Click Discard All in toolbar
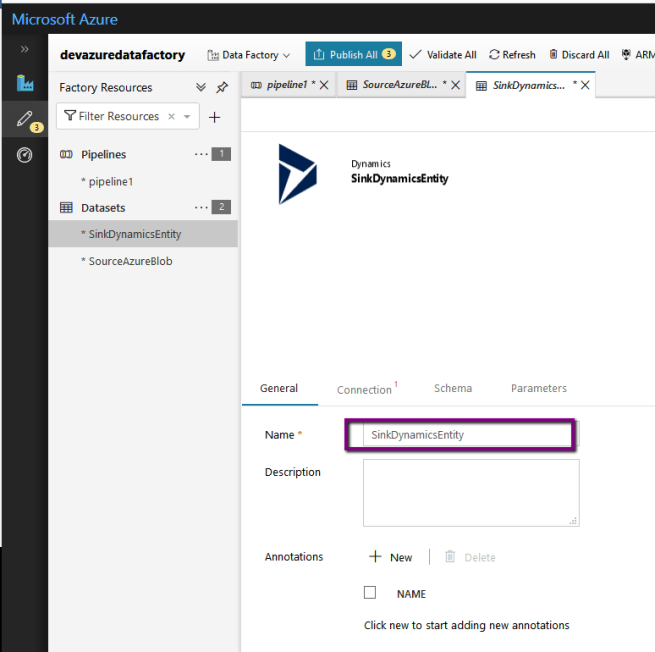Image resolution: width=655 pixels, height=652 pixels. tap(578, 55)
